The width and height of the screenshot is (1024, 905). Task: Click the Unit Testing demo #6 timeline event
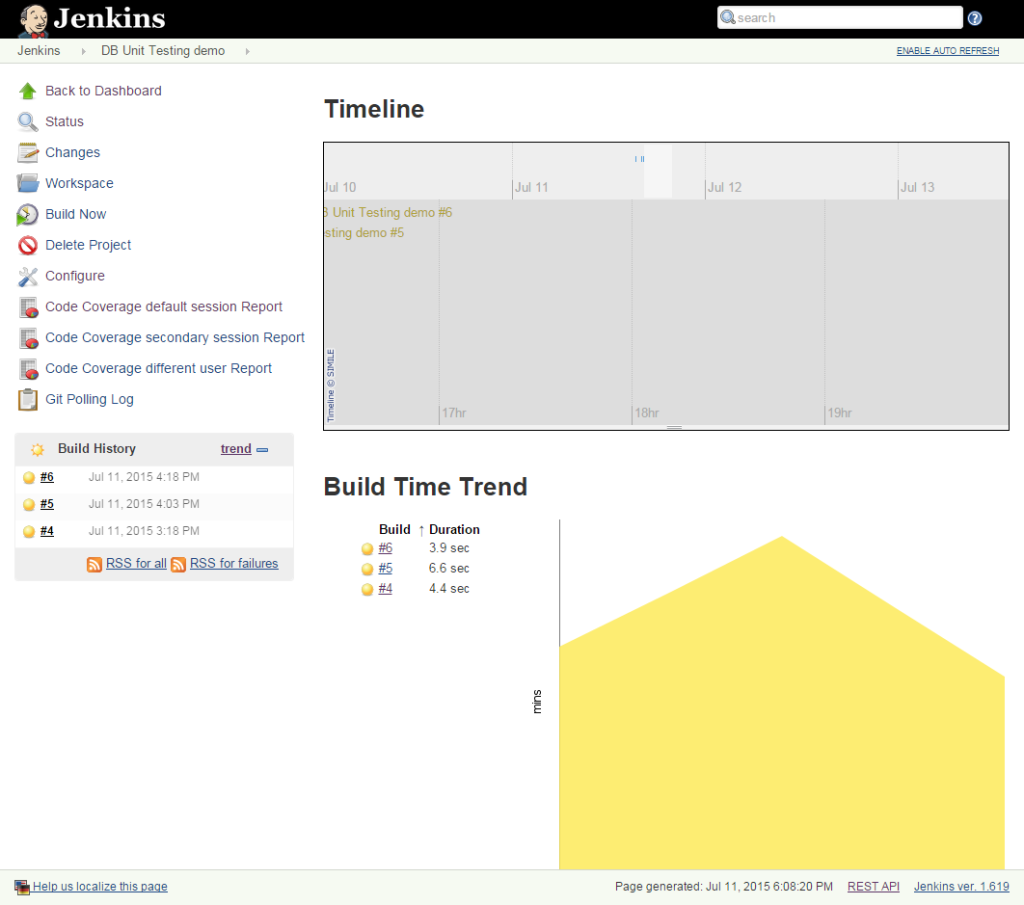389,213
